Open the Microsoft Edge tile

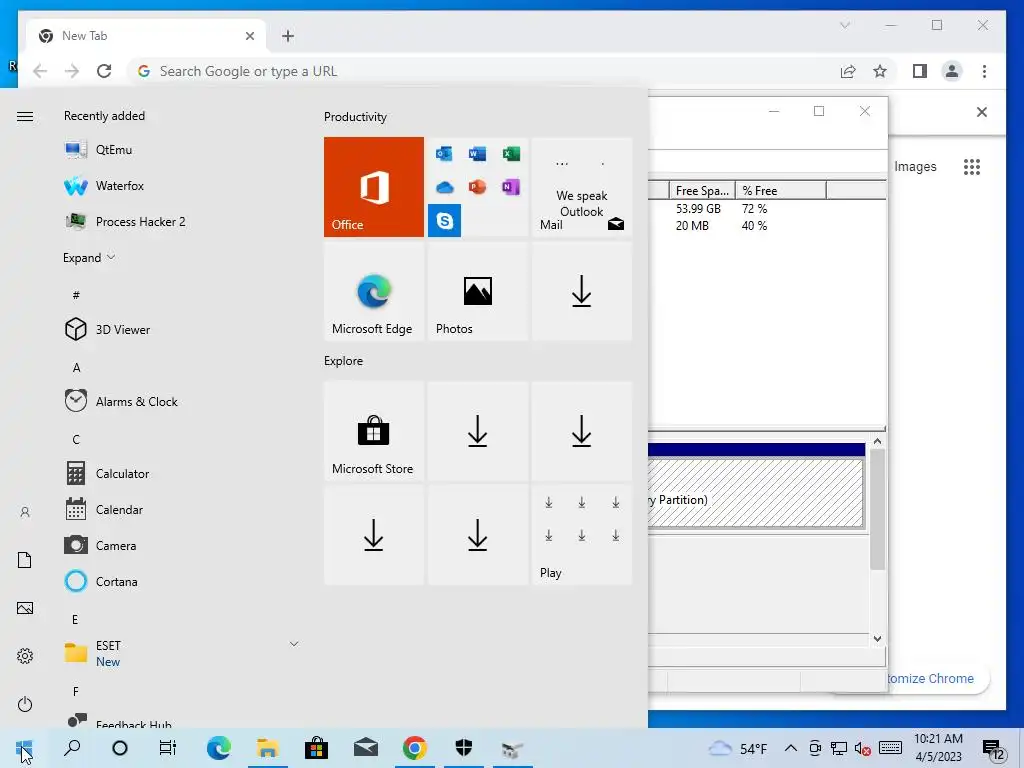(x=374, y=291)
